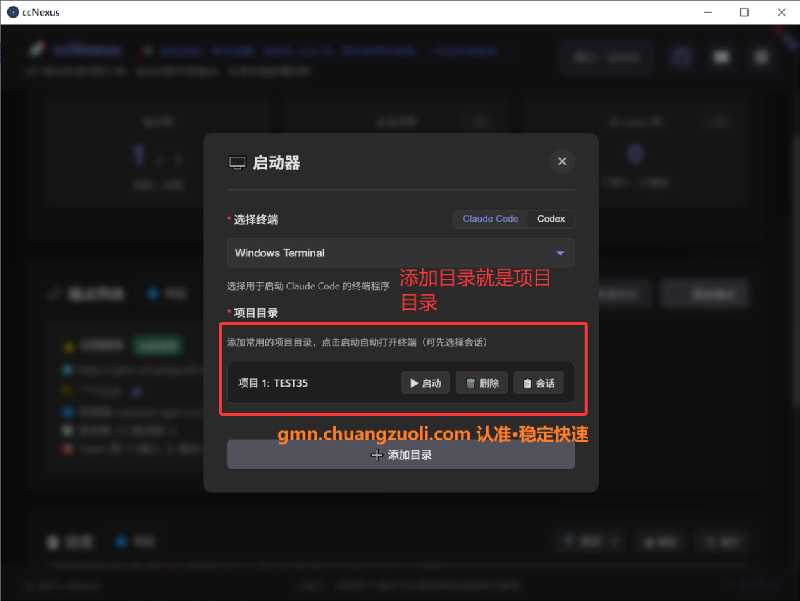Click the 选择终端 field label
The height and width of the screenshot is (601, 800).
[256, 219]
